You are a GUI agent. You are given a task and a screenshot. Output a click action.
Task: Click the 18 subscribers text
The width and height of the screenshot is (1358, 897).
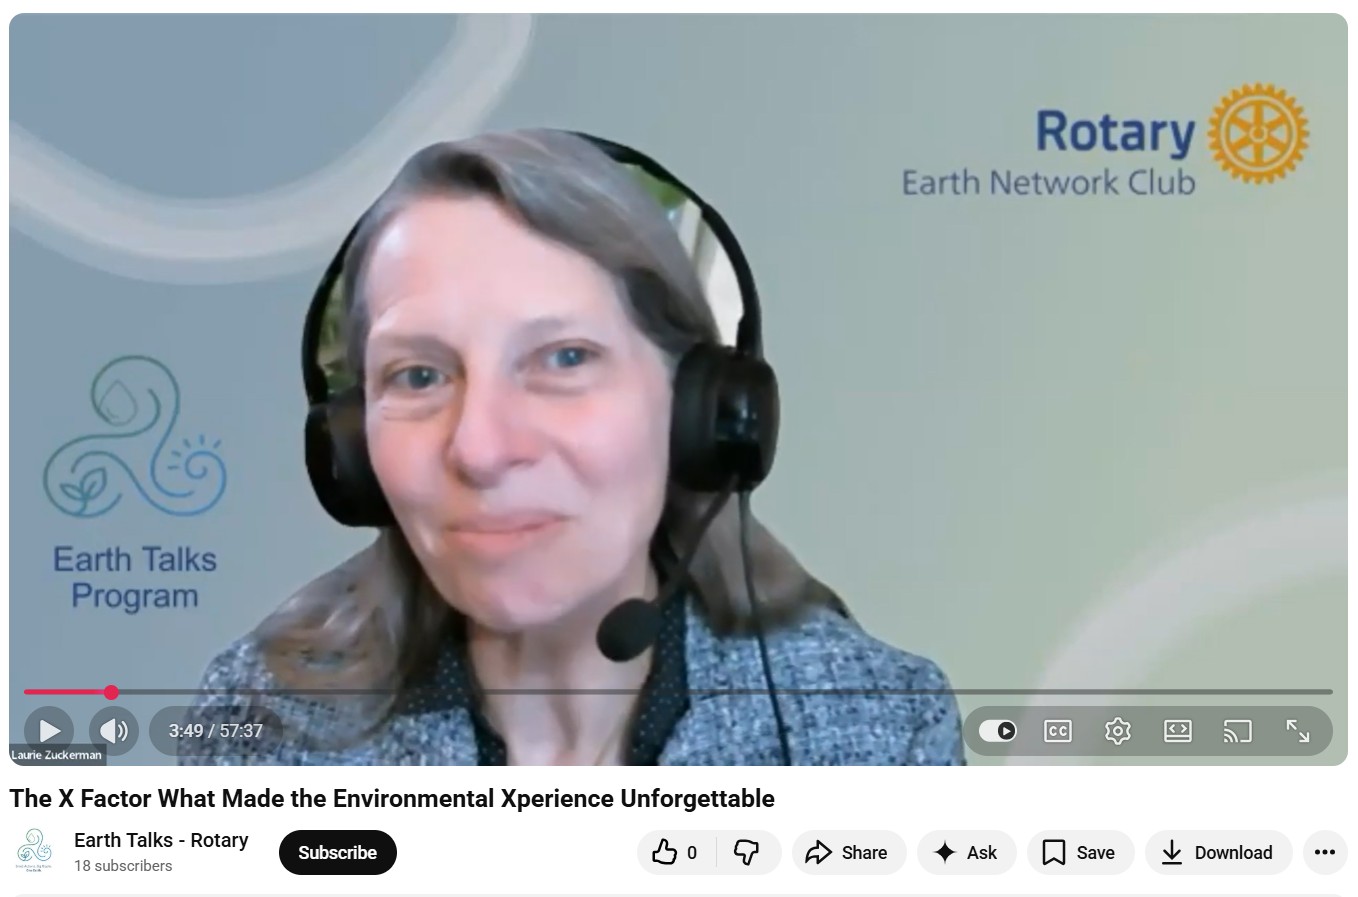click(123, 866)
